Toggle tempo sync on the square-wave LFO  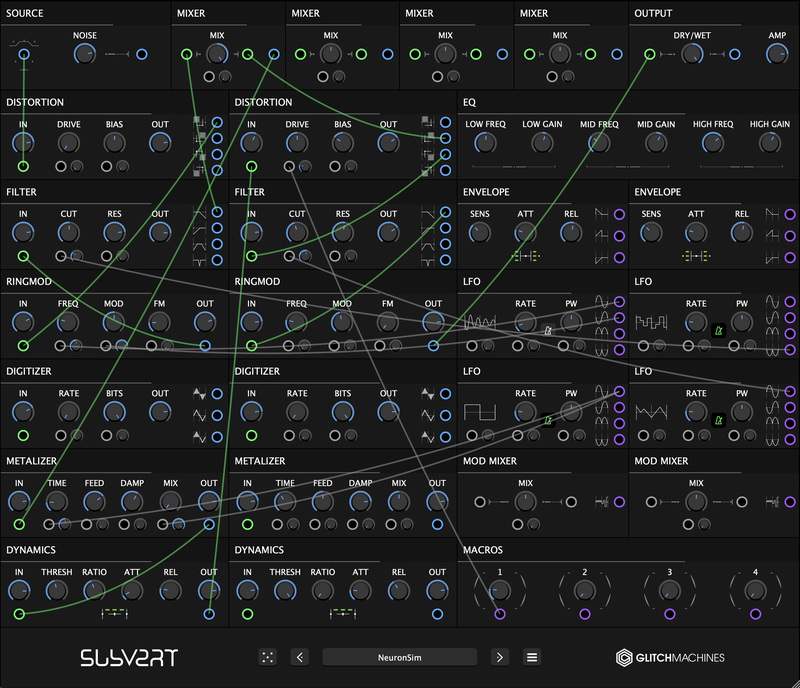[x=548, y=421]
